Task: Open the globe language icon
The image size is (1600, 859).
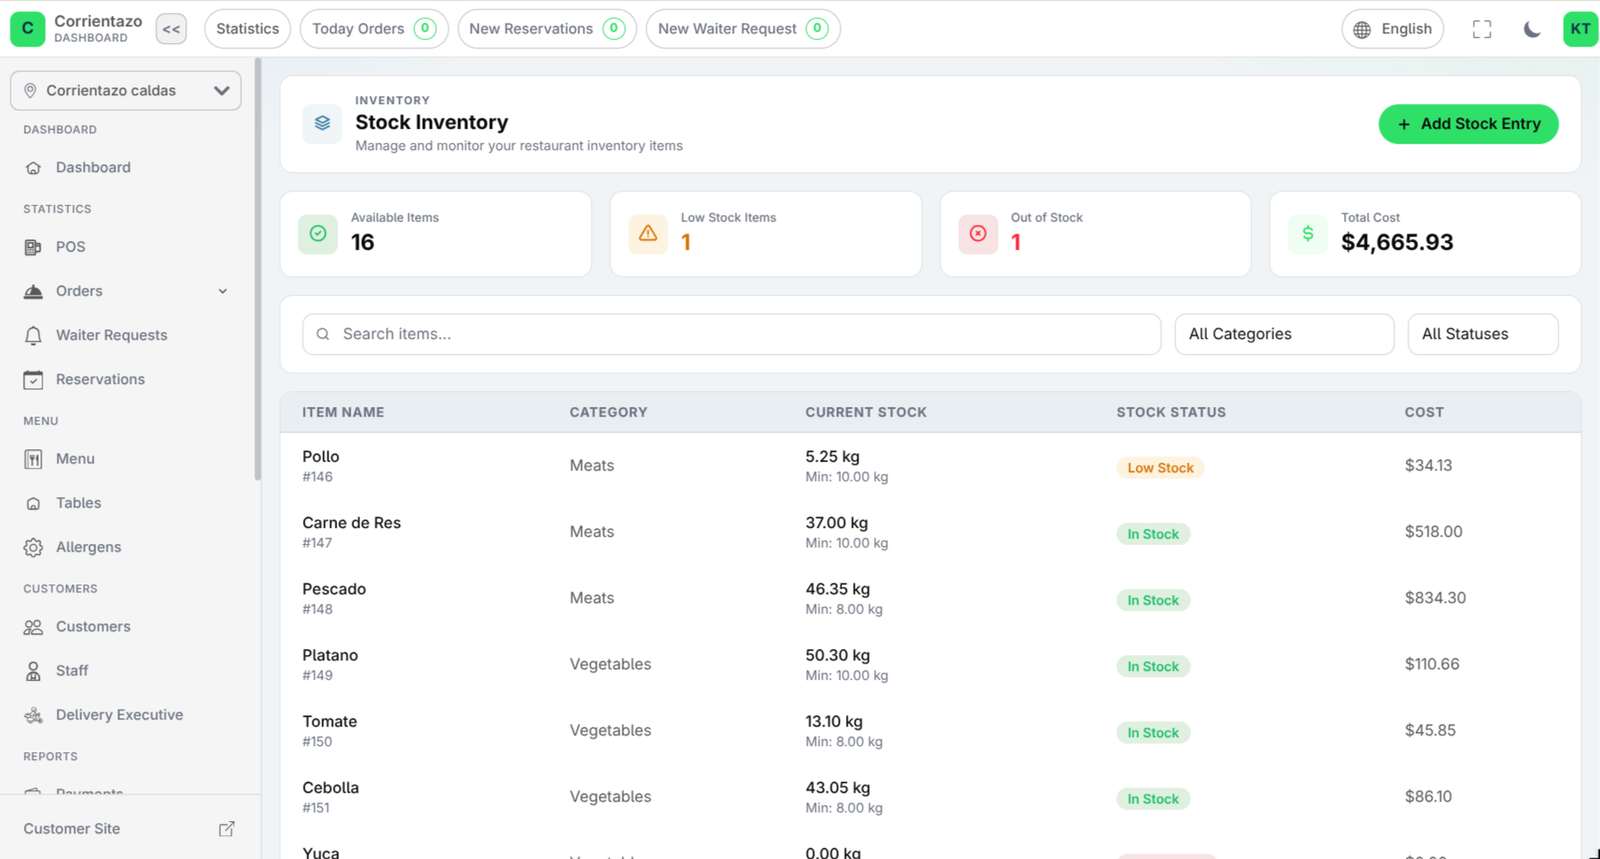Action: [1362, 30]
